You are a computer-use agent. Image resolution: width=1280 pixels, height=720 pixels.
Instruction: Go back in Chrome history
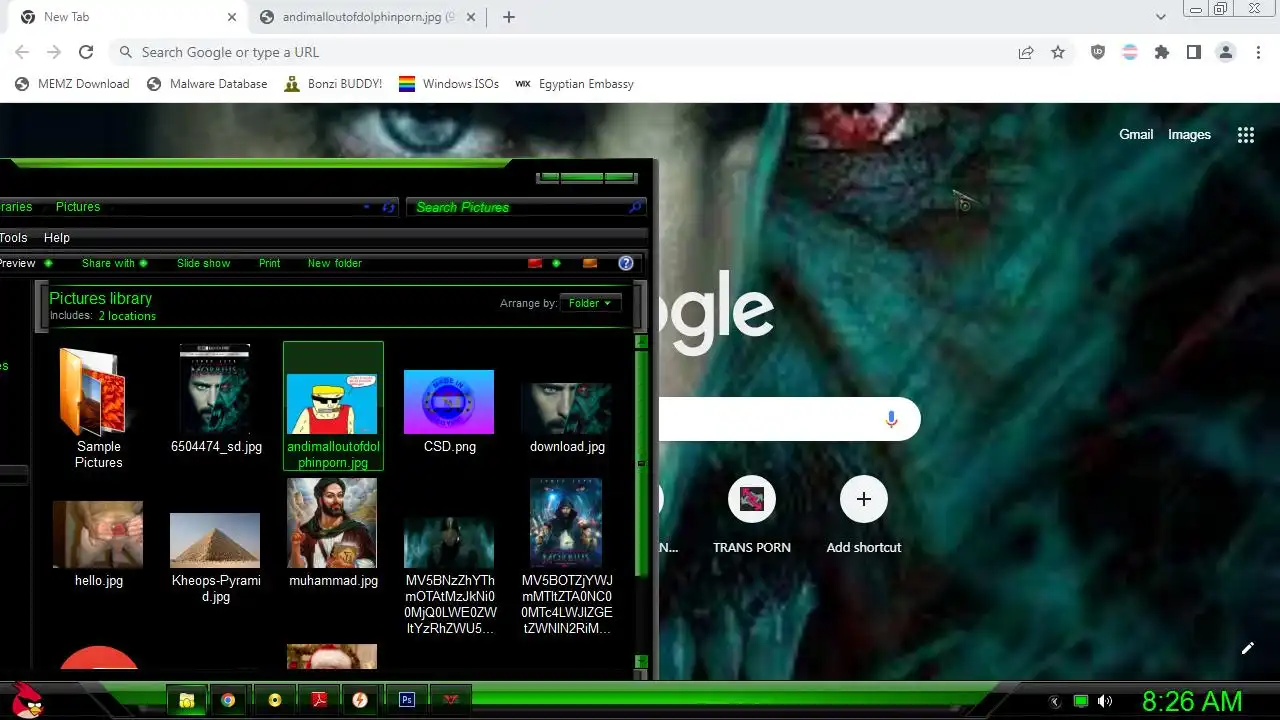(22, 52)
